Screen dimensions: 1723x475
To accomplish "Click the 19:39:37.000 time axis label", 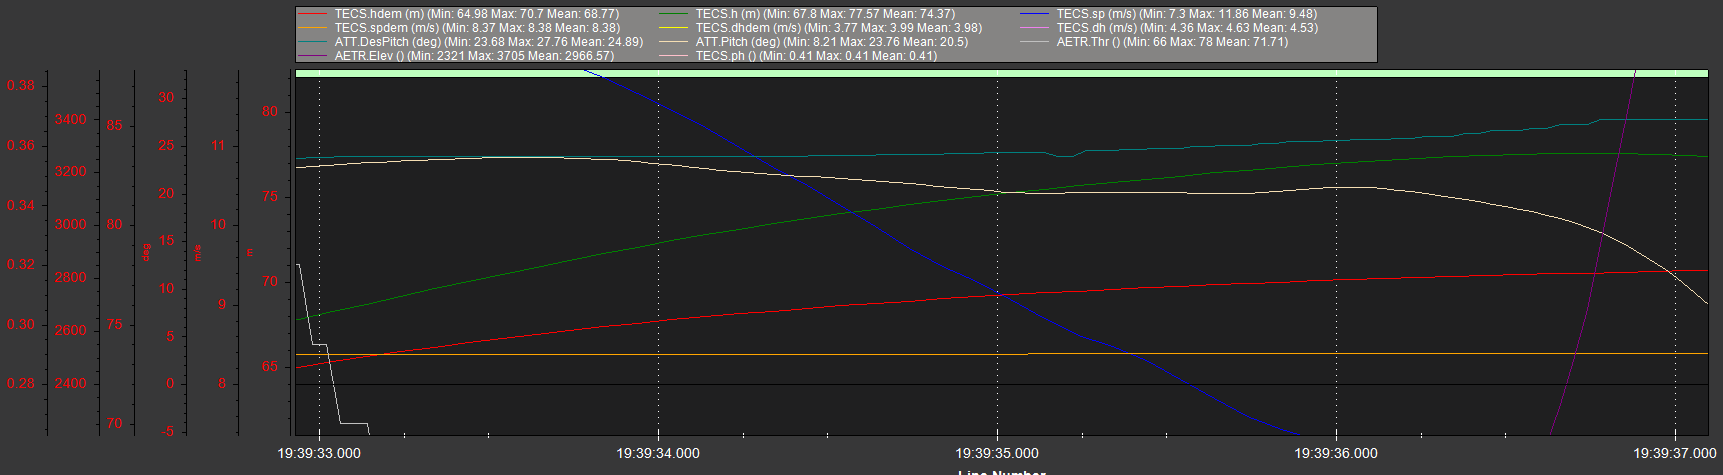I will point(1675,453).
